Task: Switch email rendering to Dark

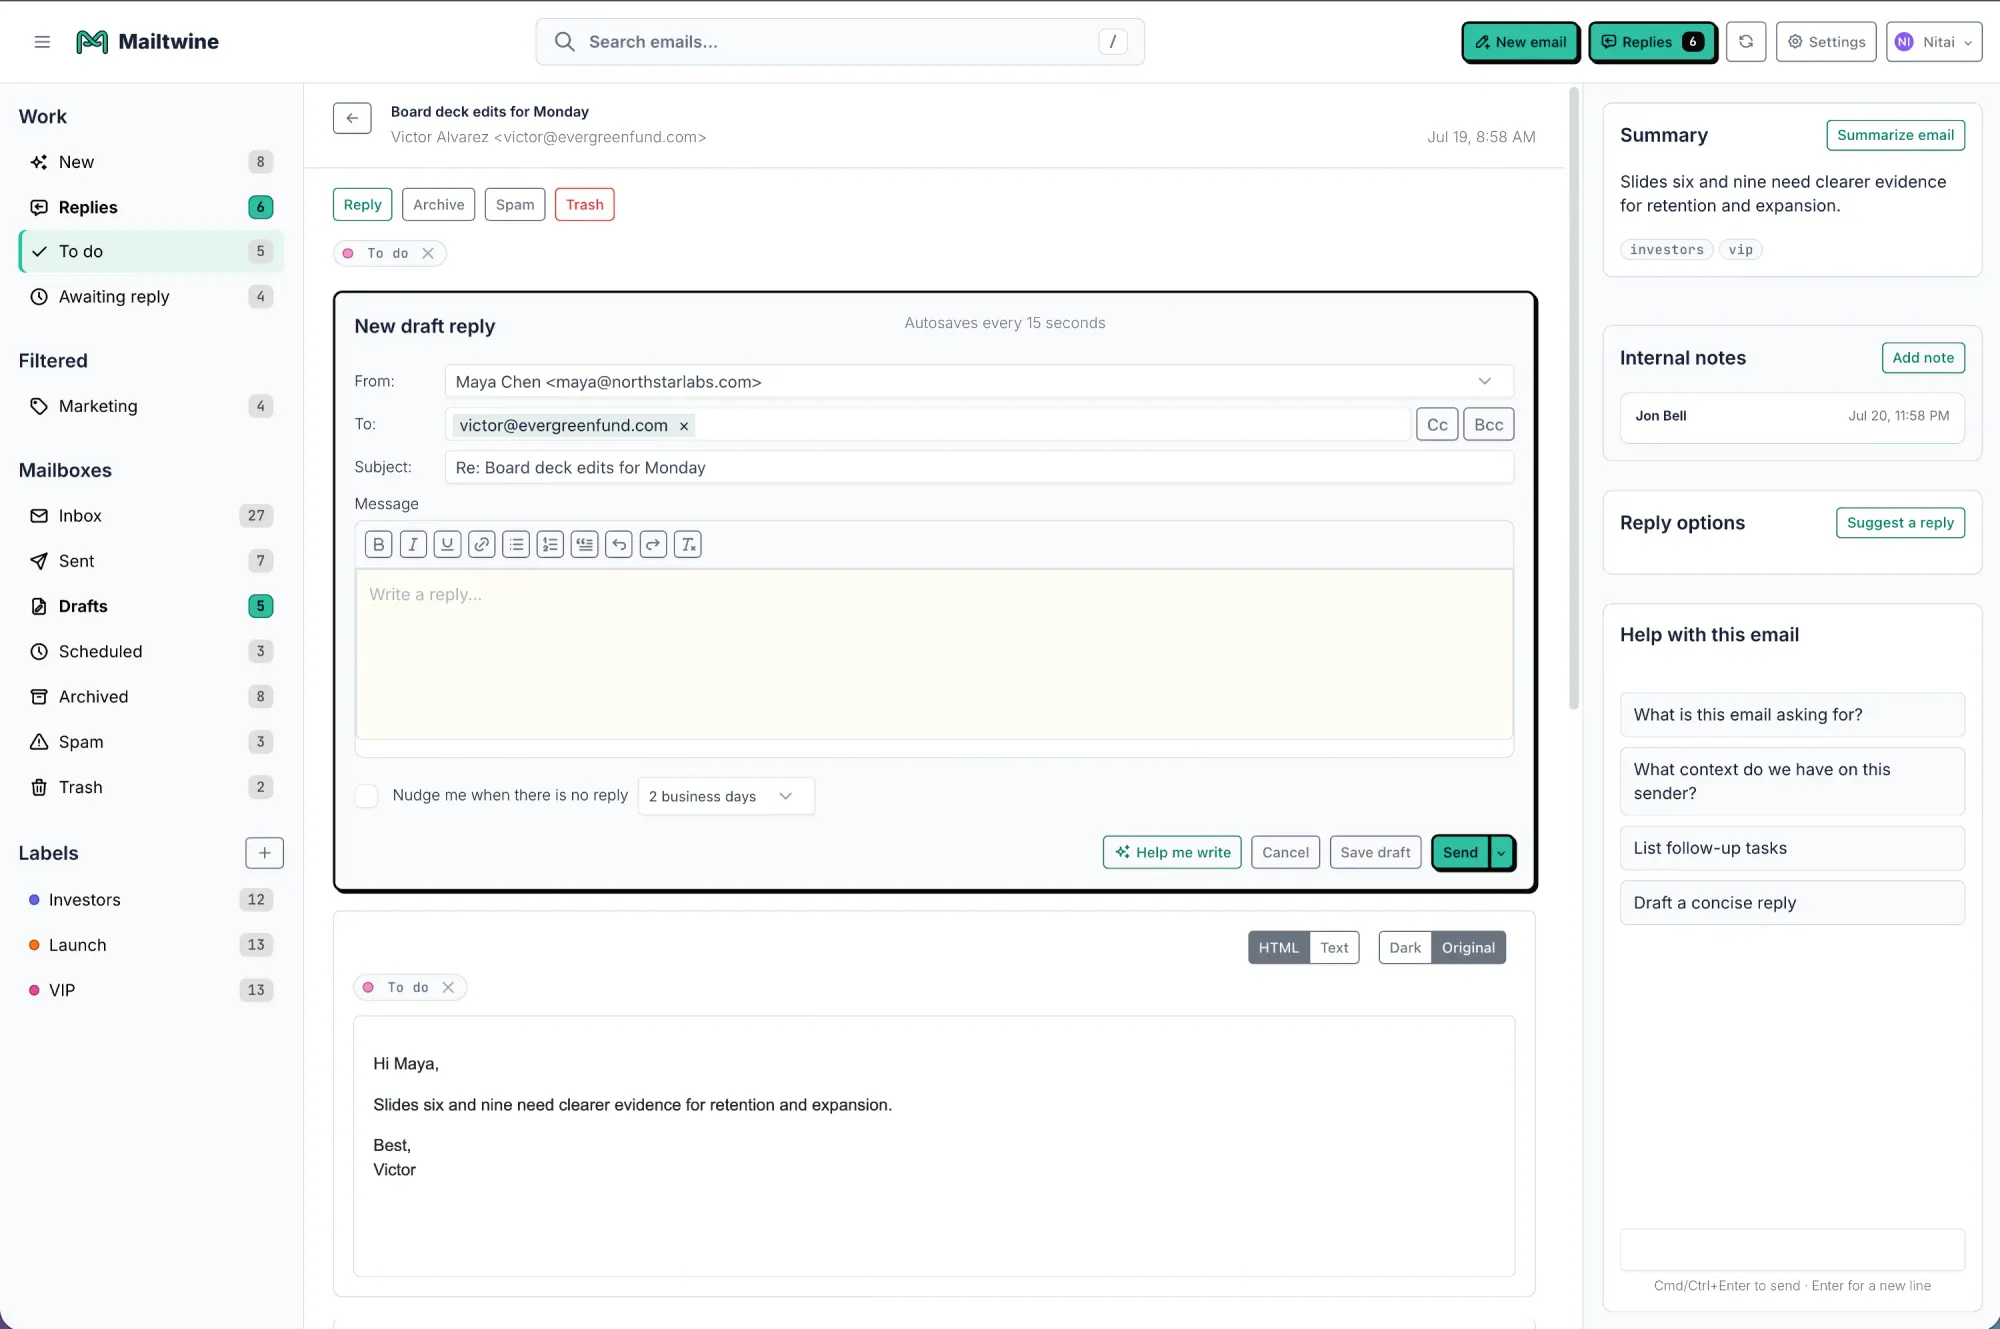Action: [x=1405, y=948]
